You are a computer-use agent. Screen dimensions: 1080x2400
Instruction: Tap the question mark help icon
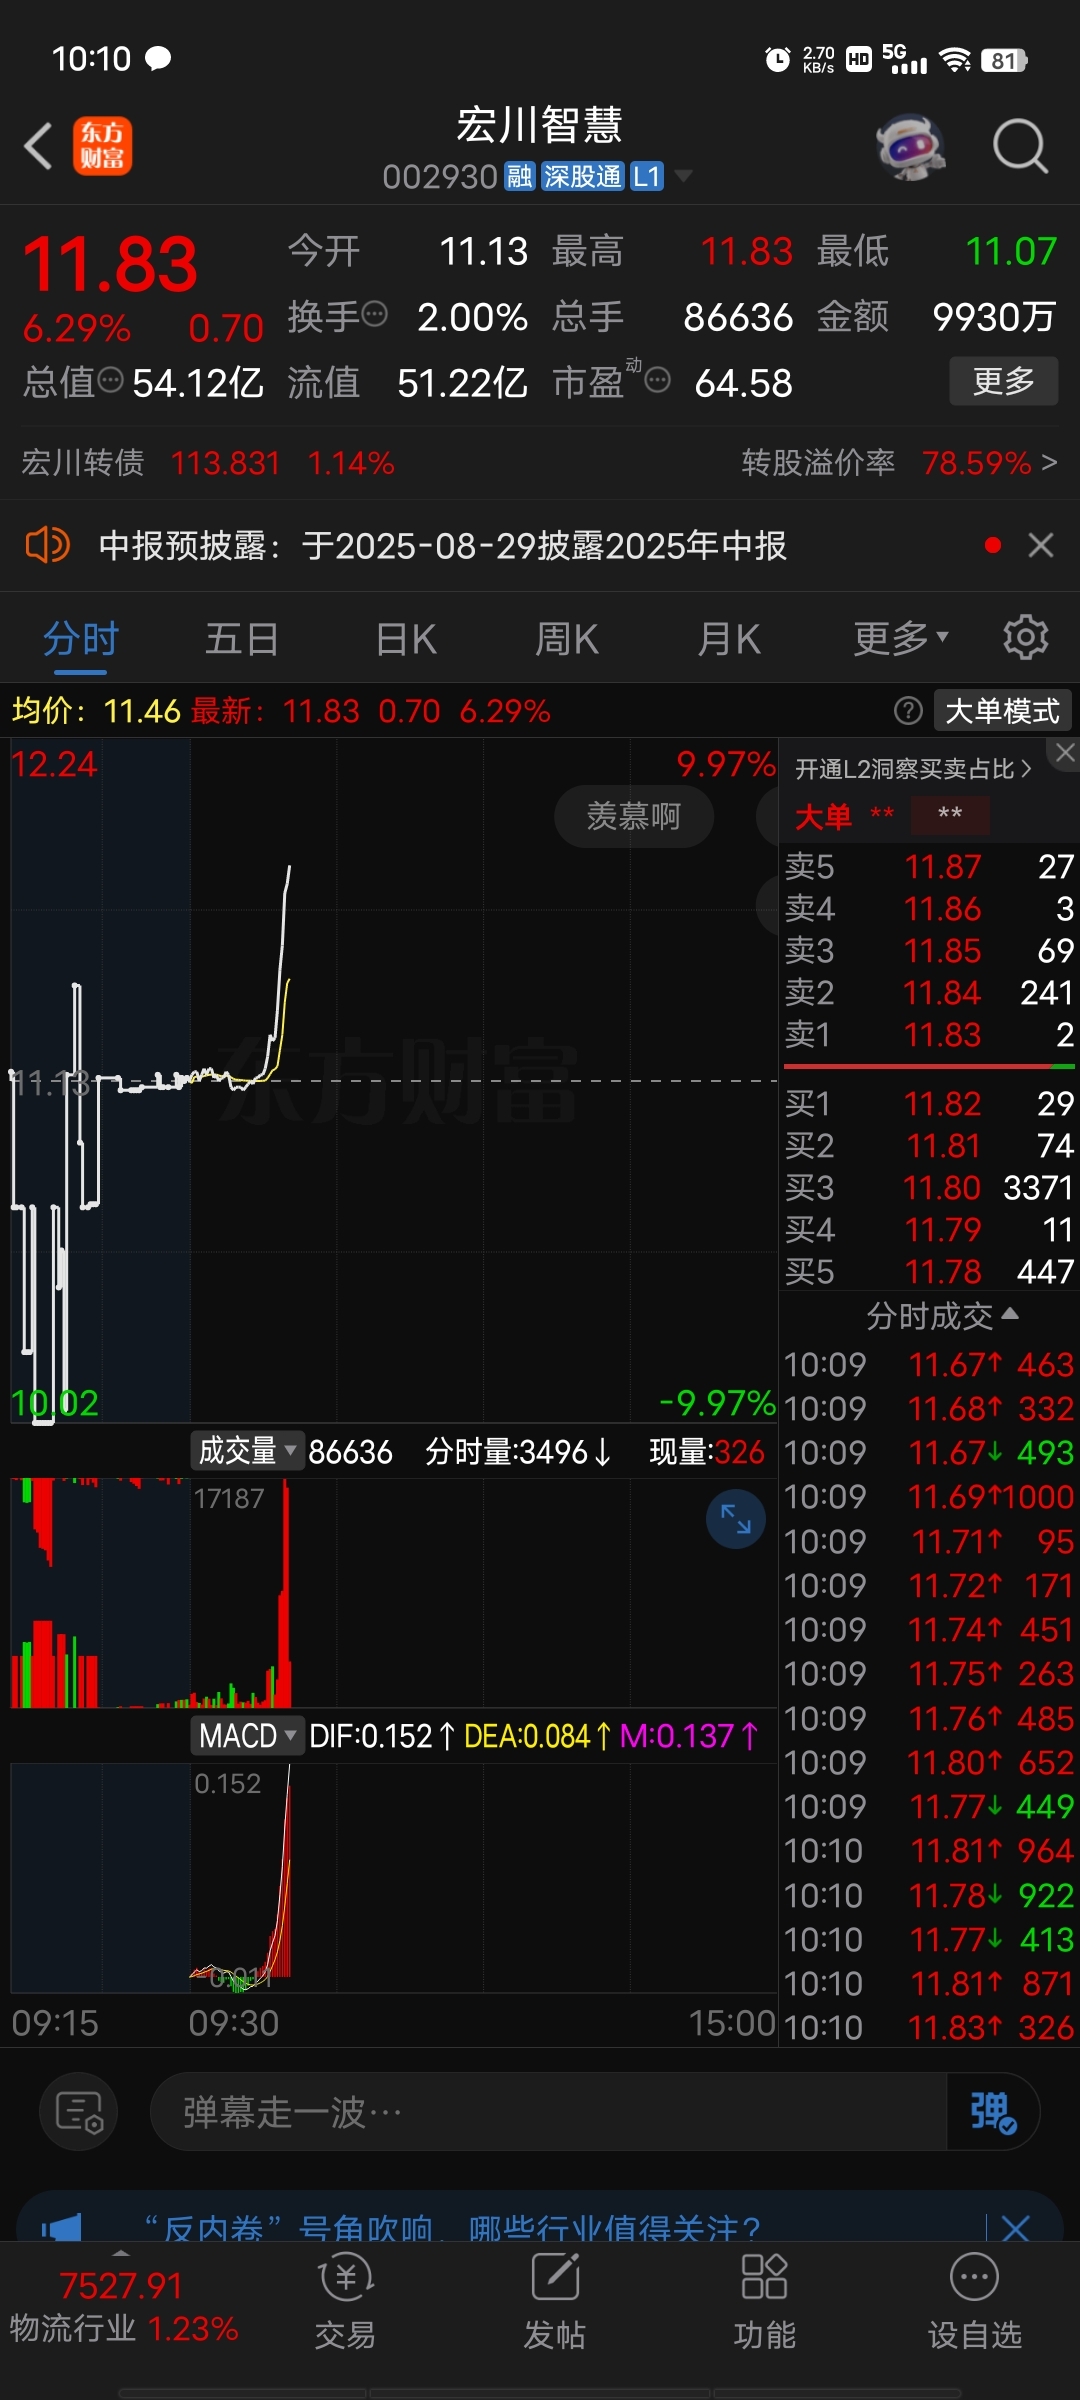tap(908, 711)
